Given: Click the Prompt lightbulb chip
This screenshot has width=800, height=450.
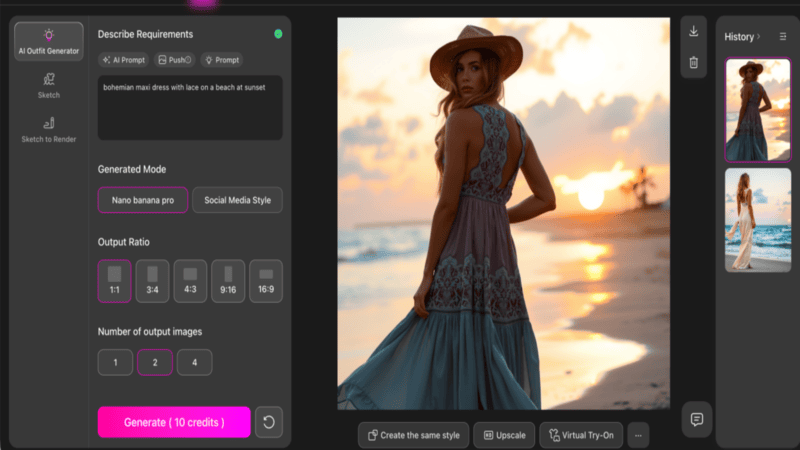Looking at the screenshot, I should click(x=222, y=60).
